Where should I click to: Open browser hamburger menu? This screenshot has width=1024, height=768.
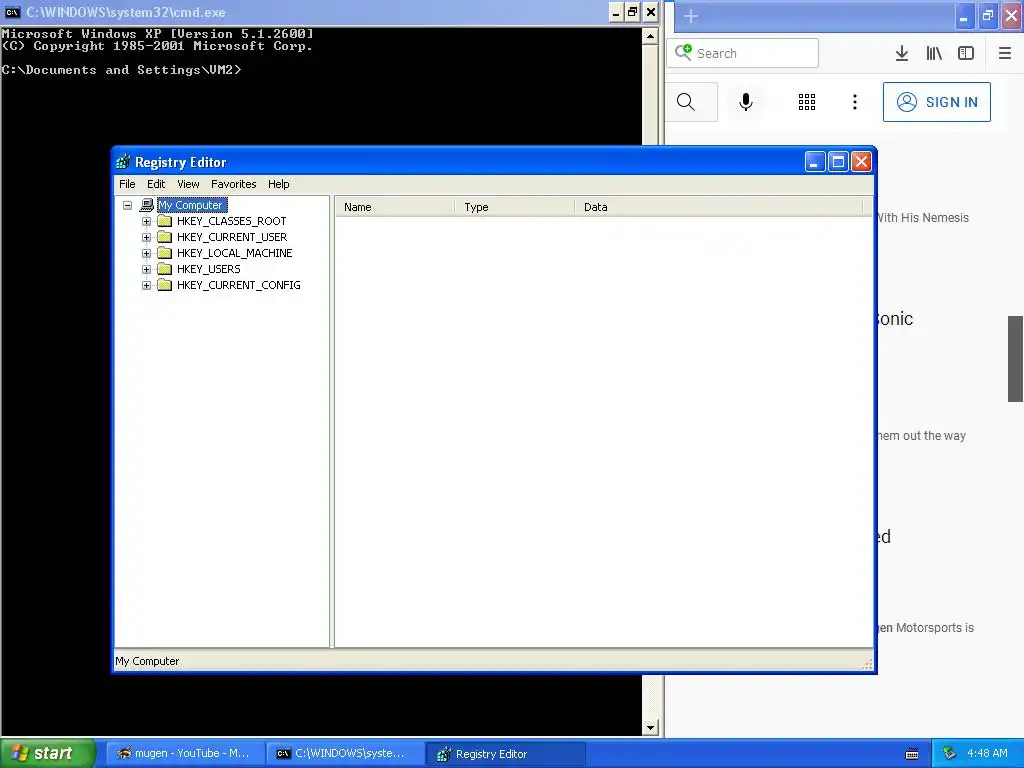click(1004, 53)
